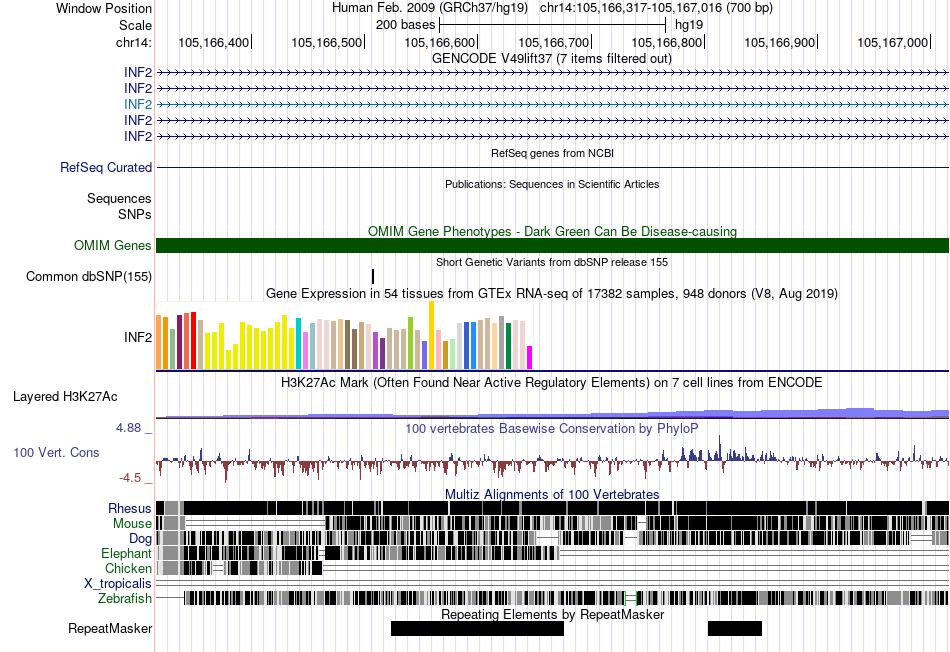The width and height of the screenshot is (950, 652).
Task: Click the OMIM Genes track label
Action: pos(112,245)
